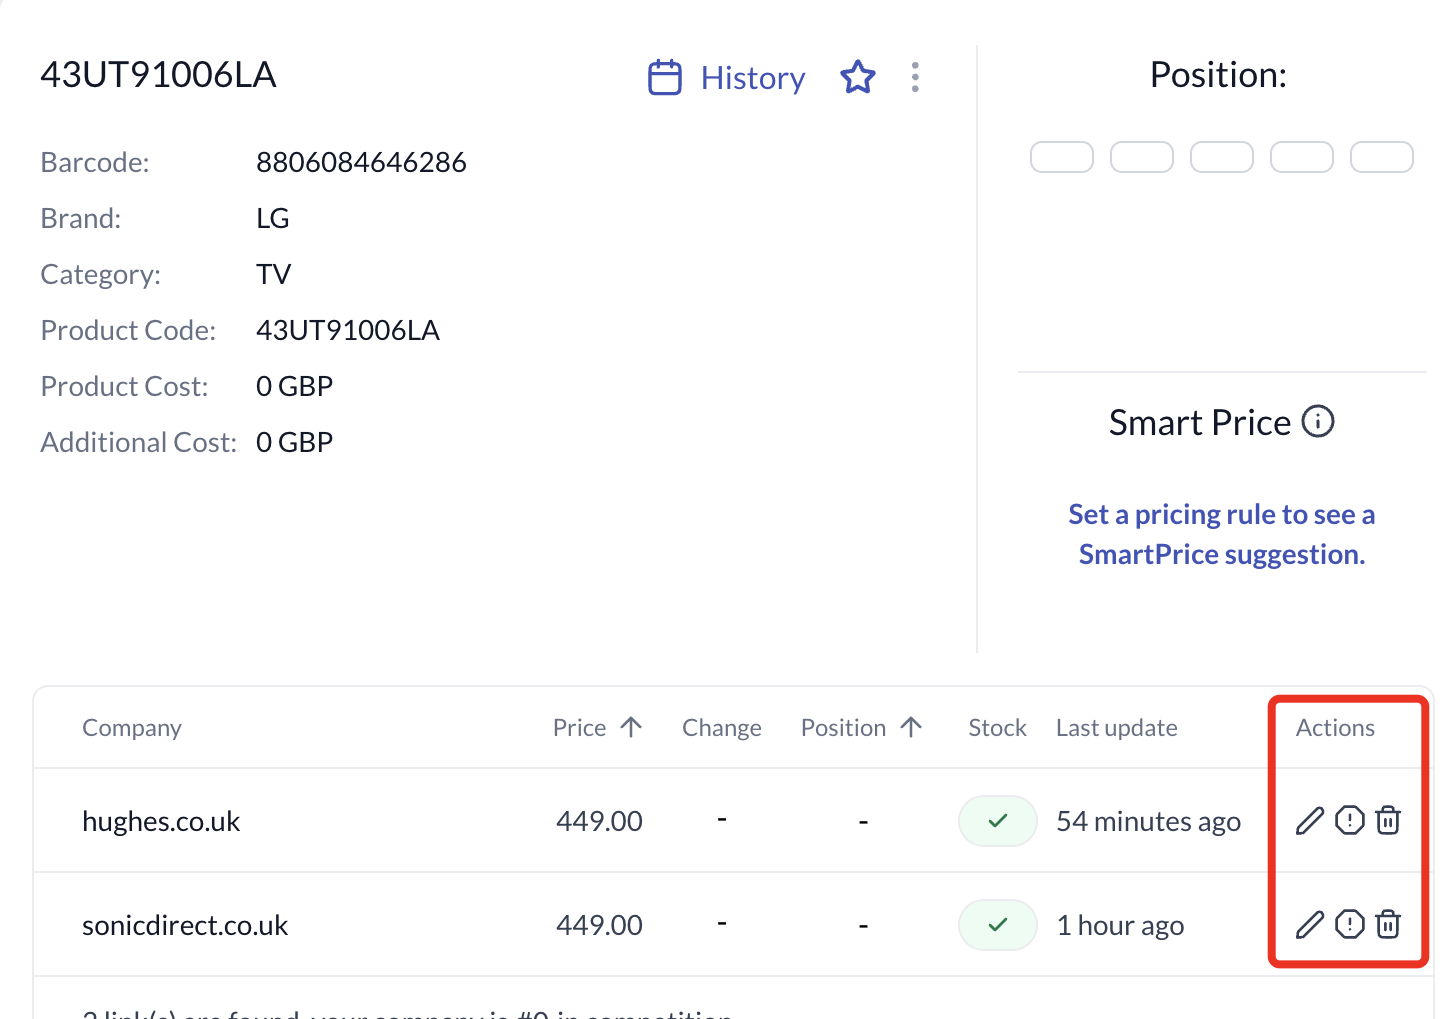Click hughes.co.uk in-stock check badge
This screenshot has height=1019, width=1455.
[x=997, y=821]
